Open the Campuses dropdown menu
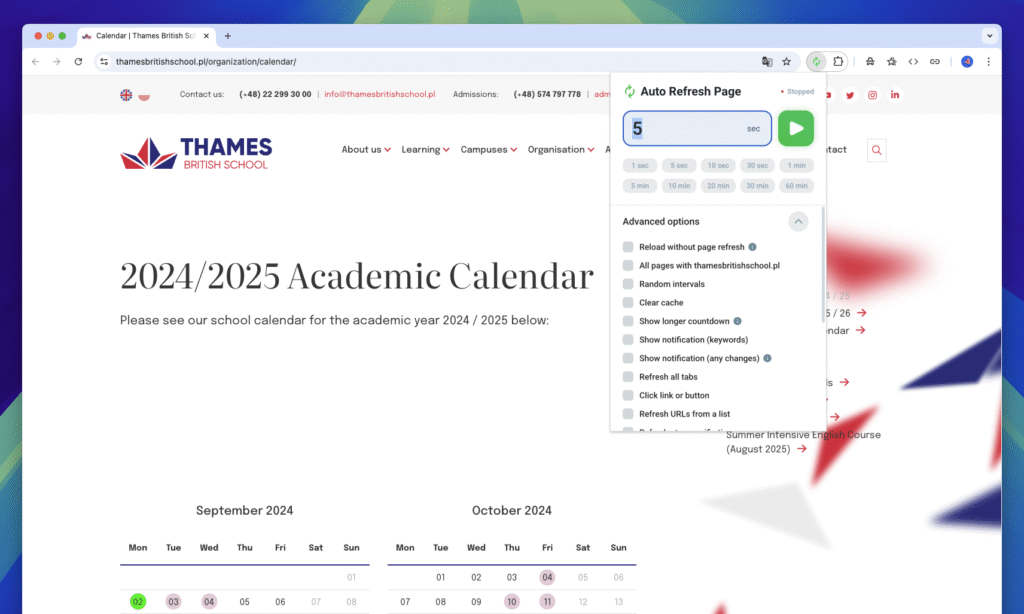 coord(488,150)
